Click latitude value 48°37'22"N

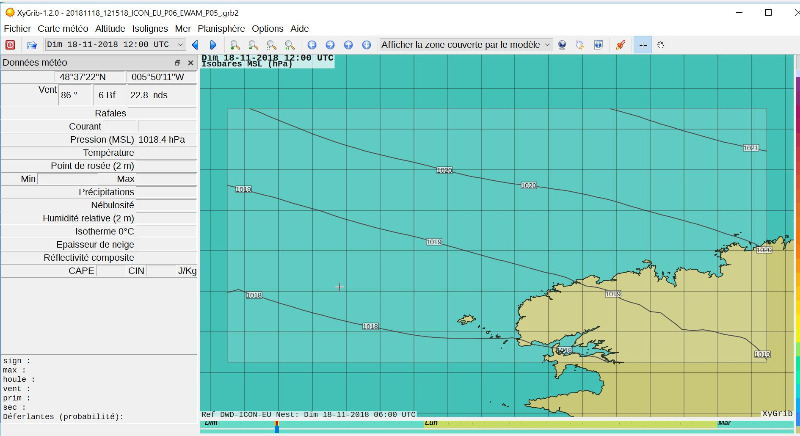coord(83,77)
